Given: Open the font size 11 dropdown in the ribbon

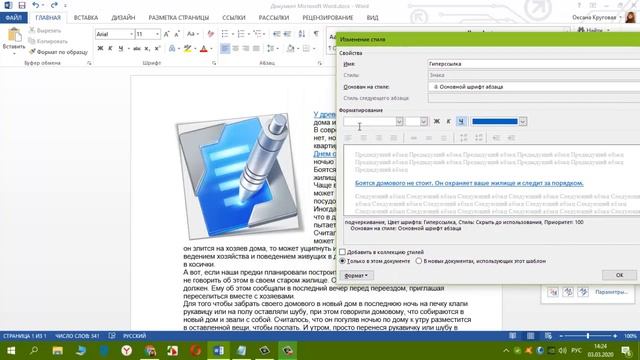Looking at the screenshot, I should coord(157,34).
